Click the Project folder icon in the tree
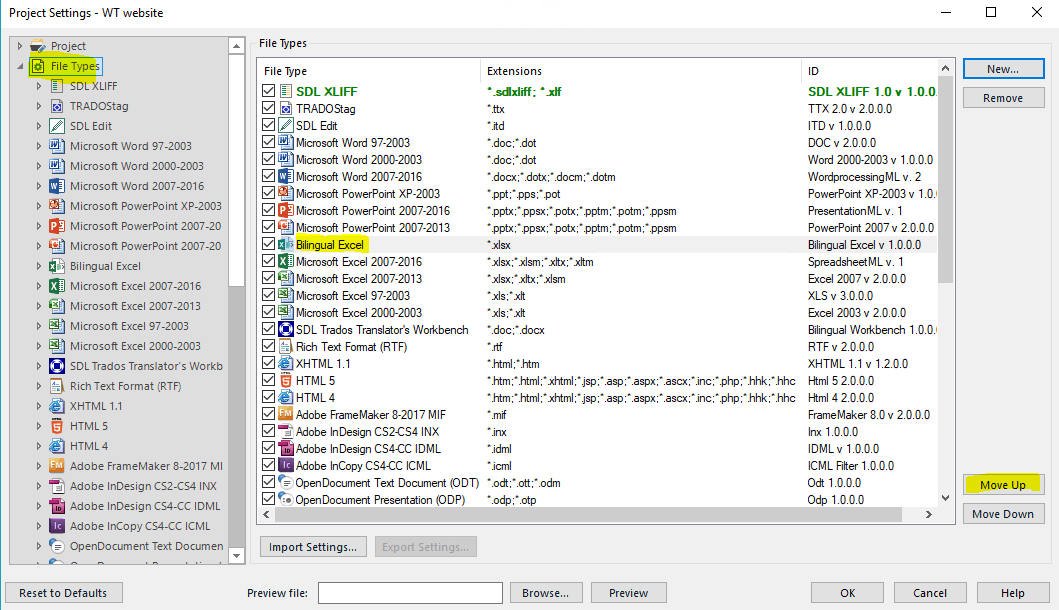1059x610 pixels. pyautogui.click(x=38, y=46)
